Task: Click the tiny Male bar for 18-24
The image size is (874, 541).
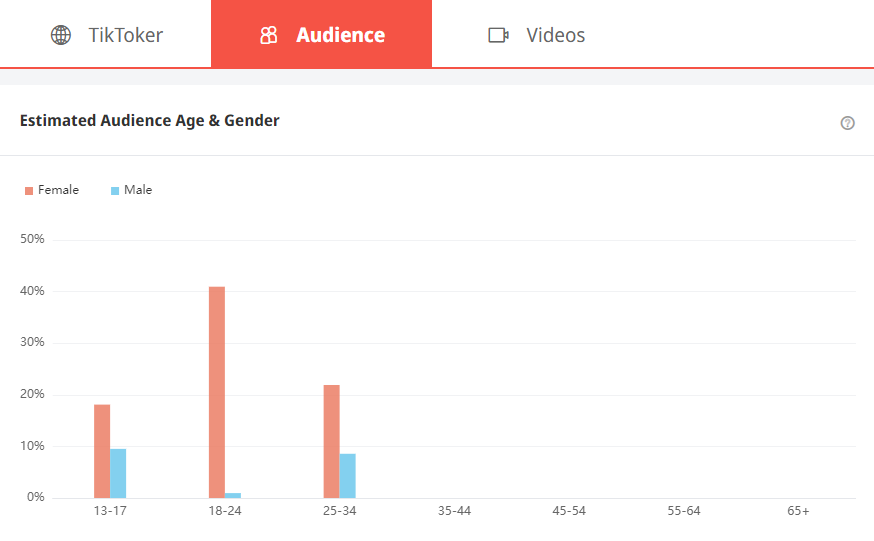Action: [233, 495]
